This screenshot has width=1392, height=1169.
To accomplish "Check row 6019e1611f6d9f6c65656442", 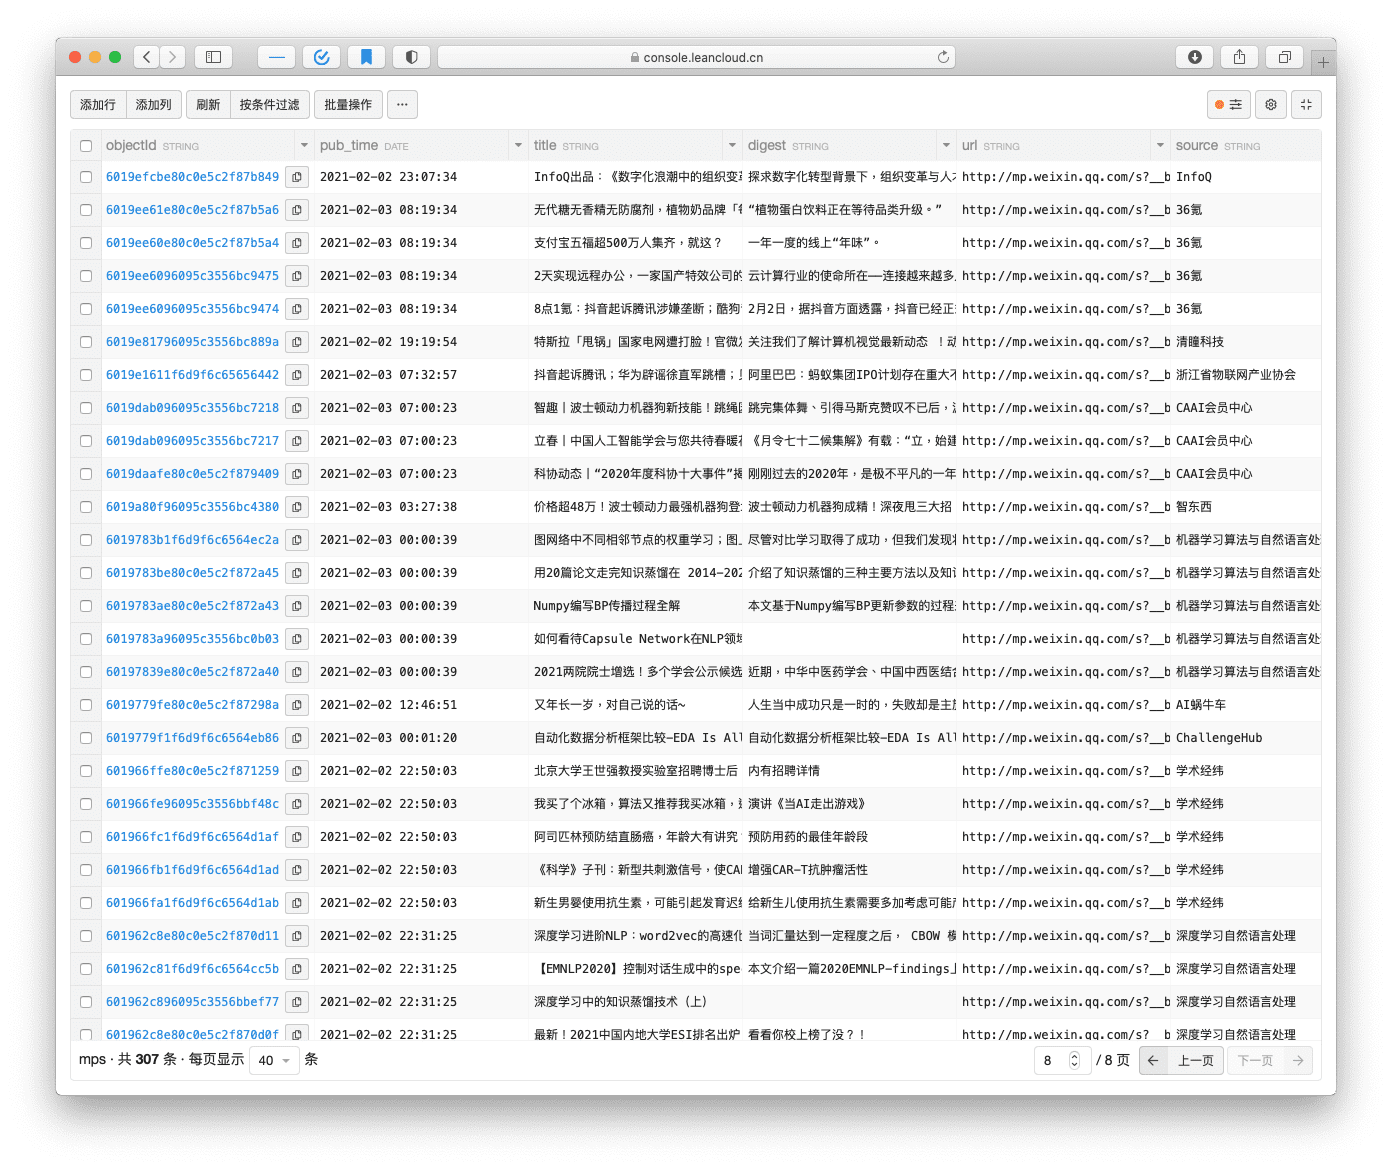I will 86,375.
